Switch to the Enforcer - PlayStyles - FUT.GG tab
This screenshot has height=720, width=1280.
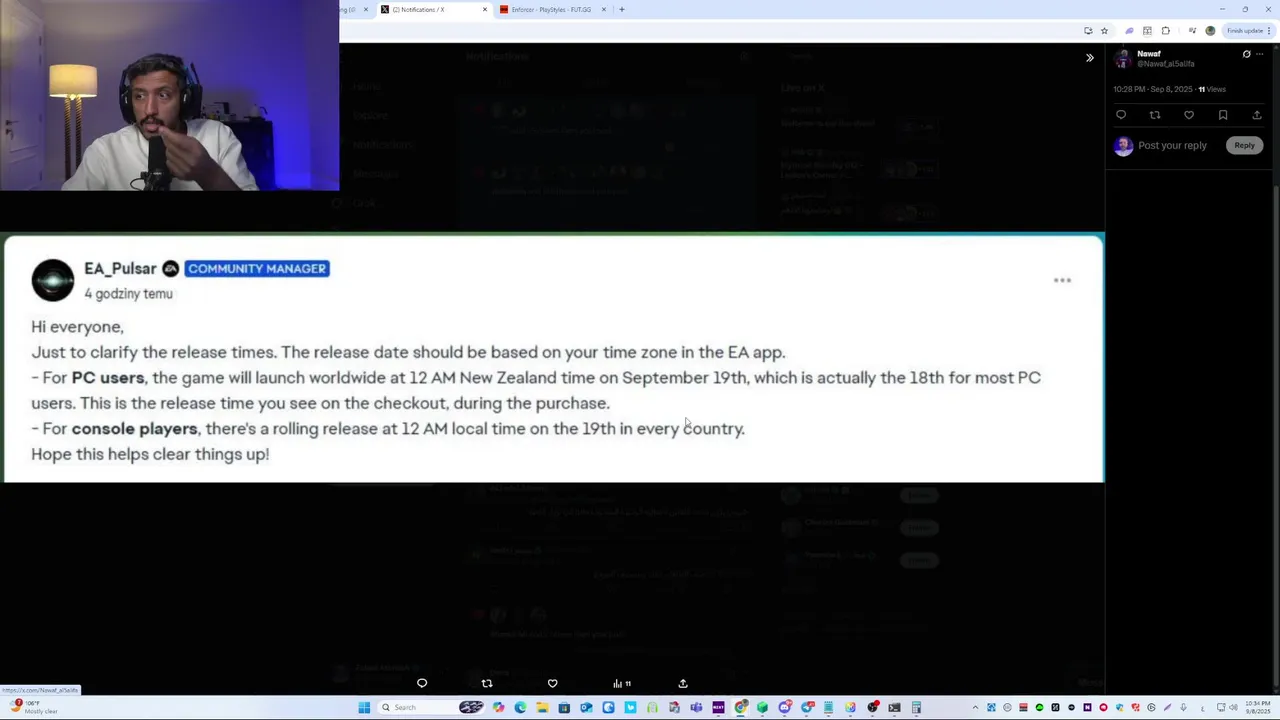[551, 10]
